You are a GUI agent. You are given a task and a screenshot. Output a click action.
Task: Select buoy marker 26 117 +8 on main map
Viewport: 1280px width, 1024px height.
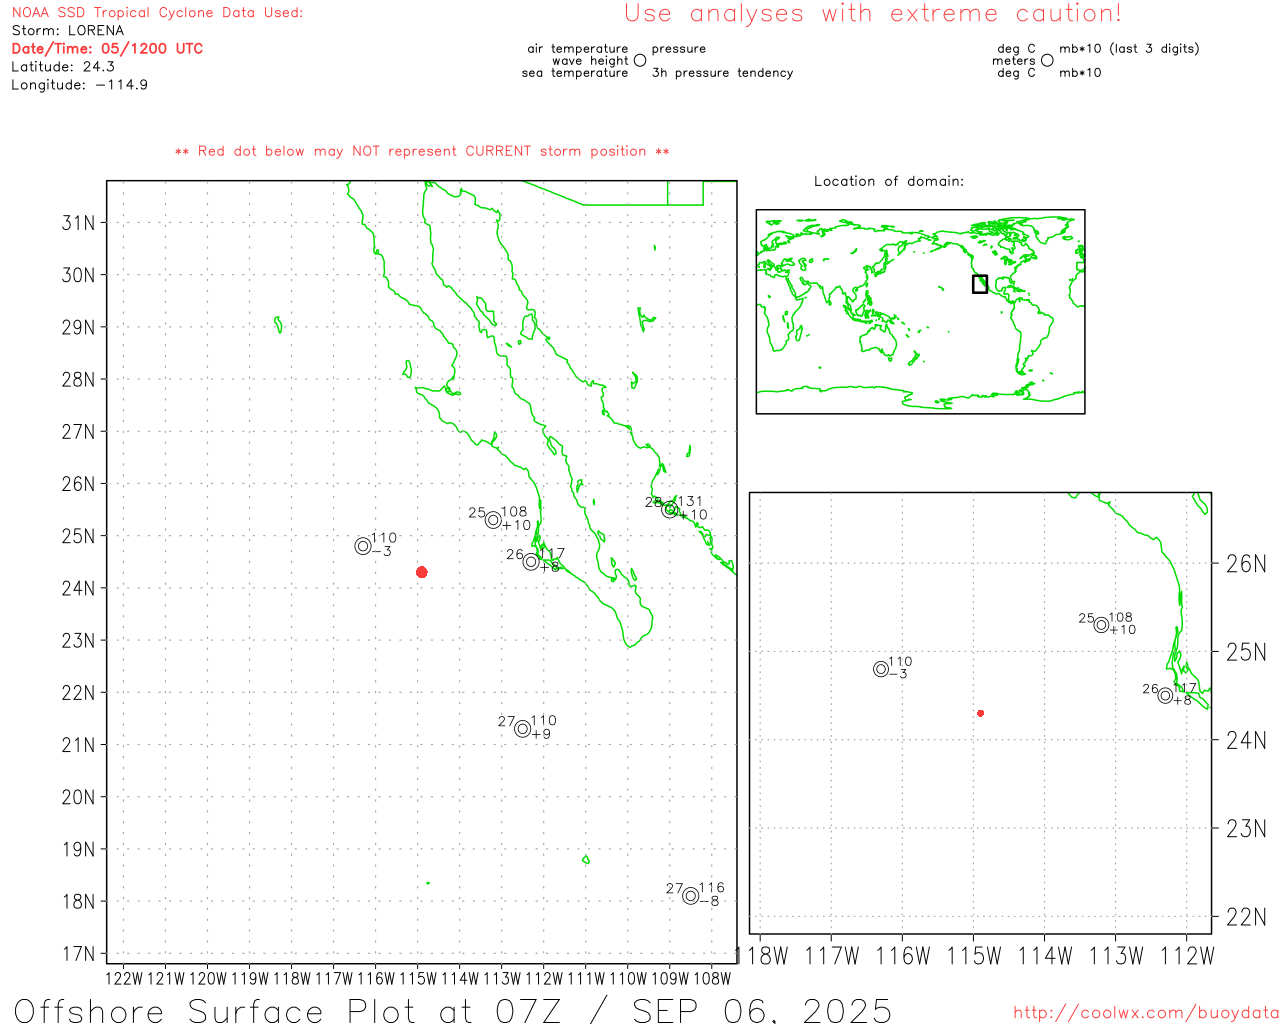(x=531, y=562)
